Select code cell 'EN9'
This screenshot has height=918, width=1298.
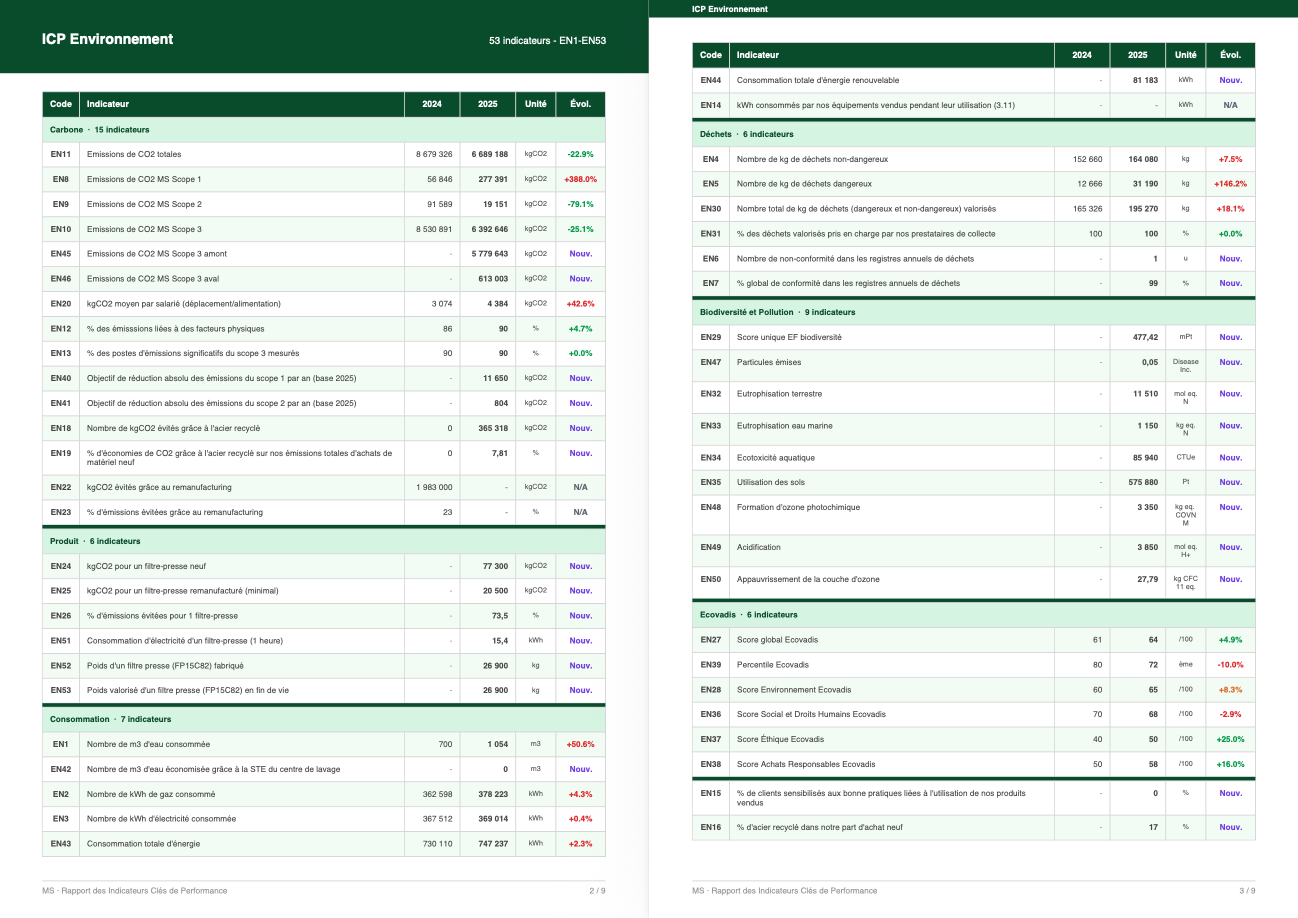[x=60, y=204]
